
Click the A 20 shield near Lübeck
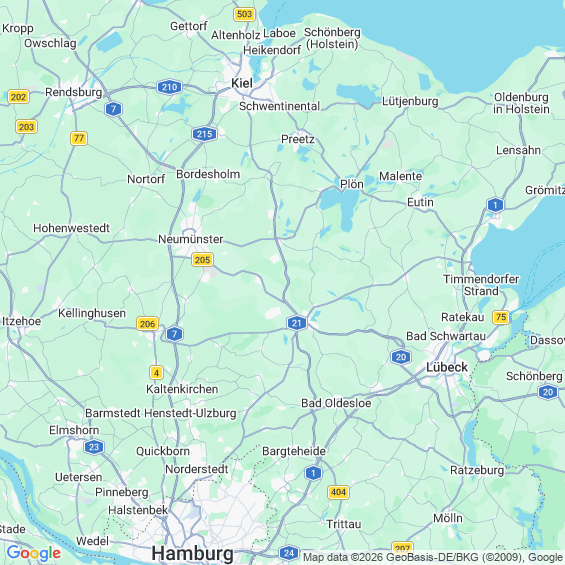coord(401,357)
